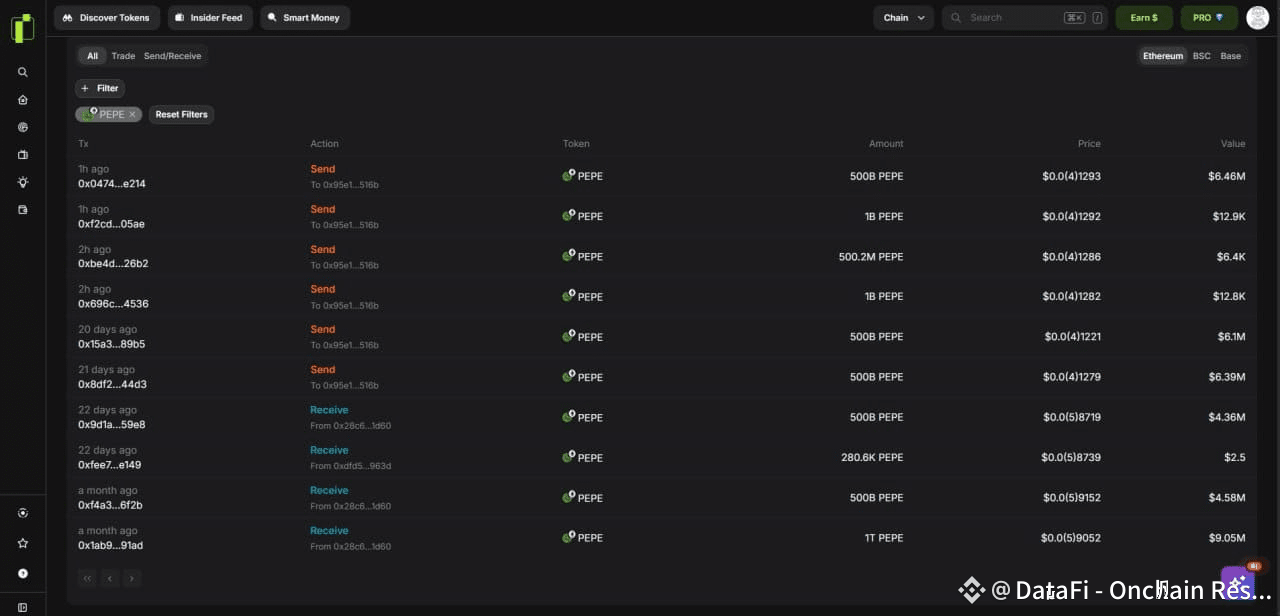Image resolution: width=1280 pixels, height=616 pixels.
Task: Open transaction 0x8df2...44d3
Action: click(x=112, y=385)
